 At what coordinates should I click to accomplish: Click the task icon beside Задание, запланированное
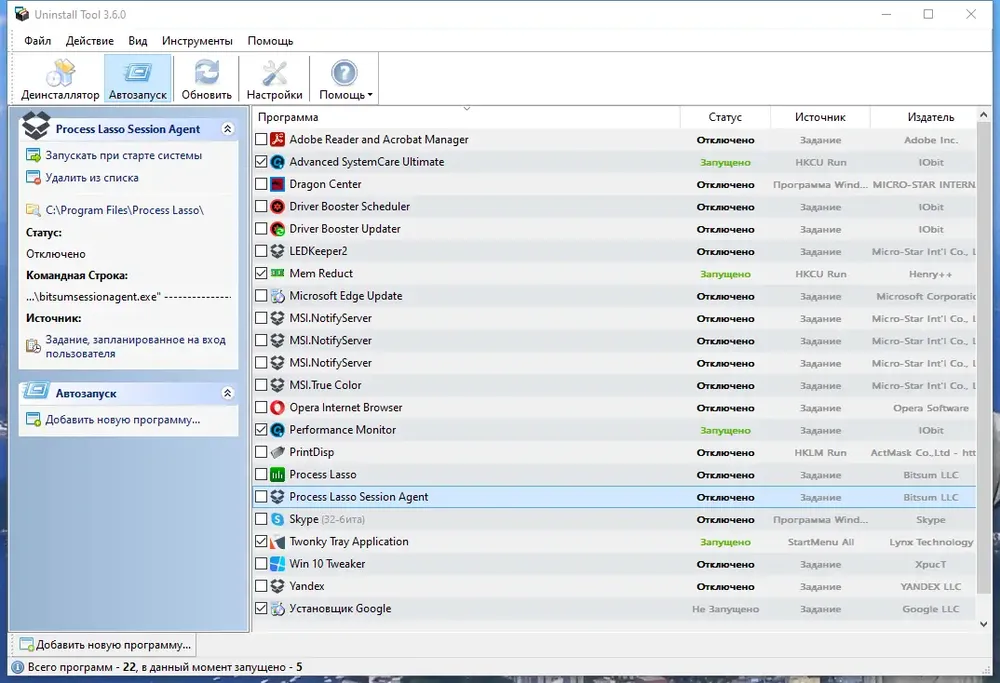coord(33,346)
